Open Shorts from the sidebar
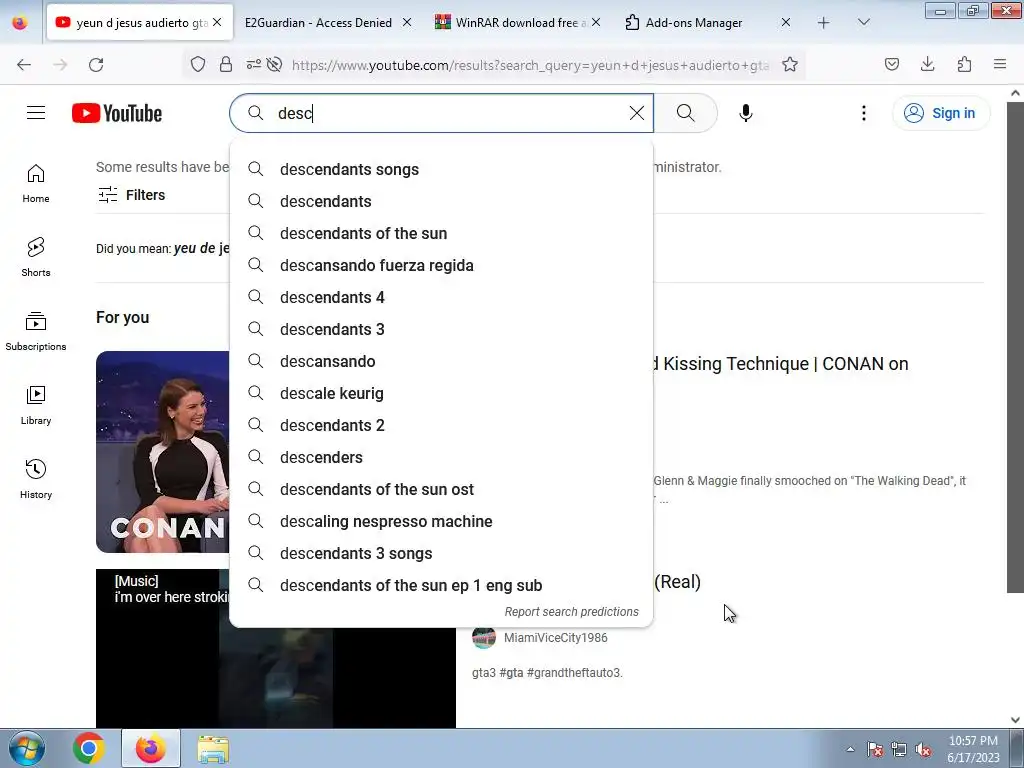This screenshot has width=1024, height=768. (x=36, y=257)
